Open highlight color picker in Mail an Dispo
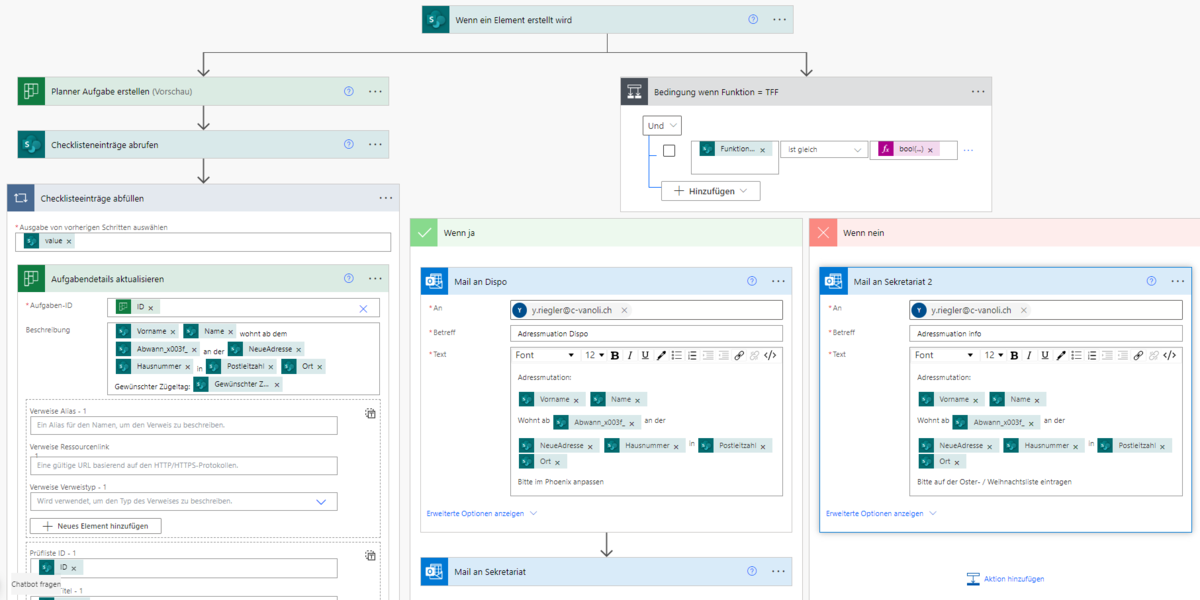Image resolution: width=1200 pixels, height=600 pixels. coord(660,355)
